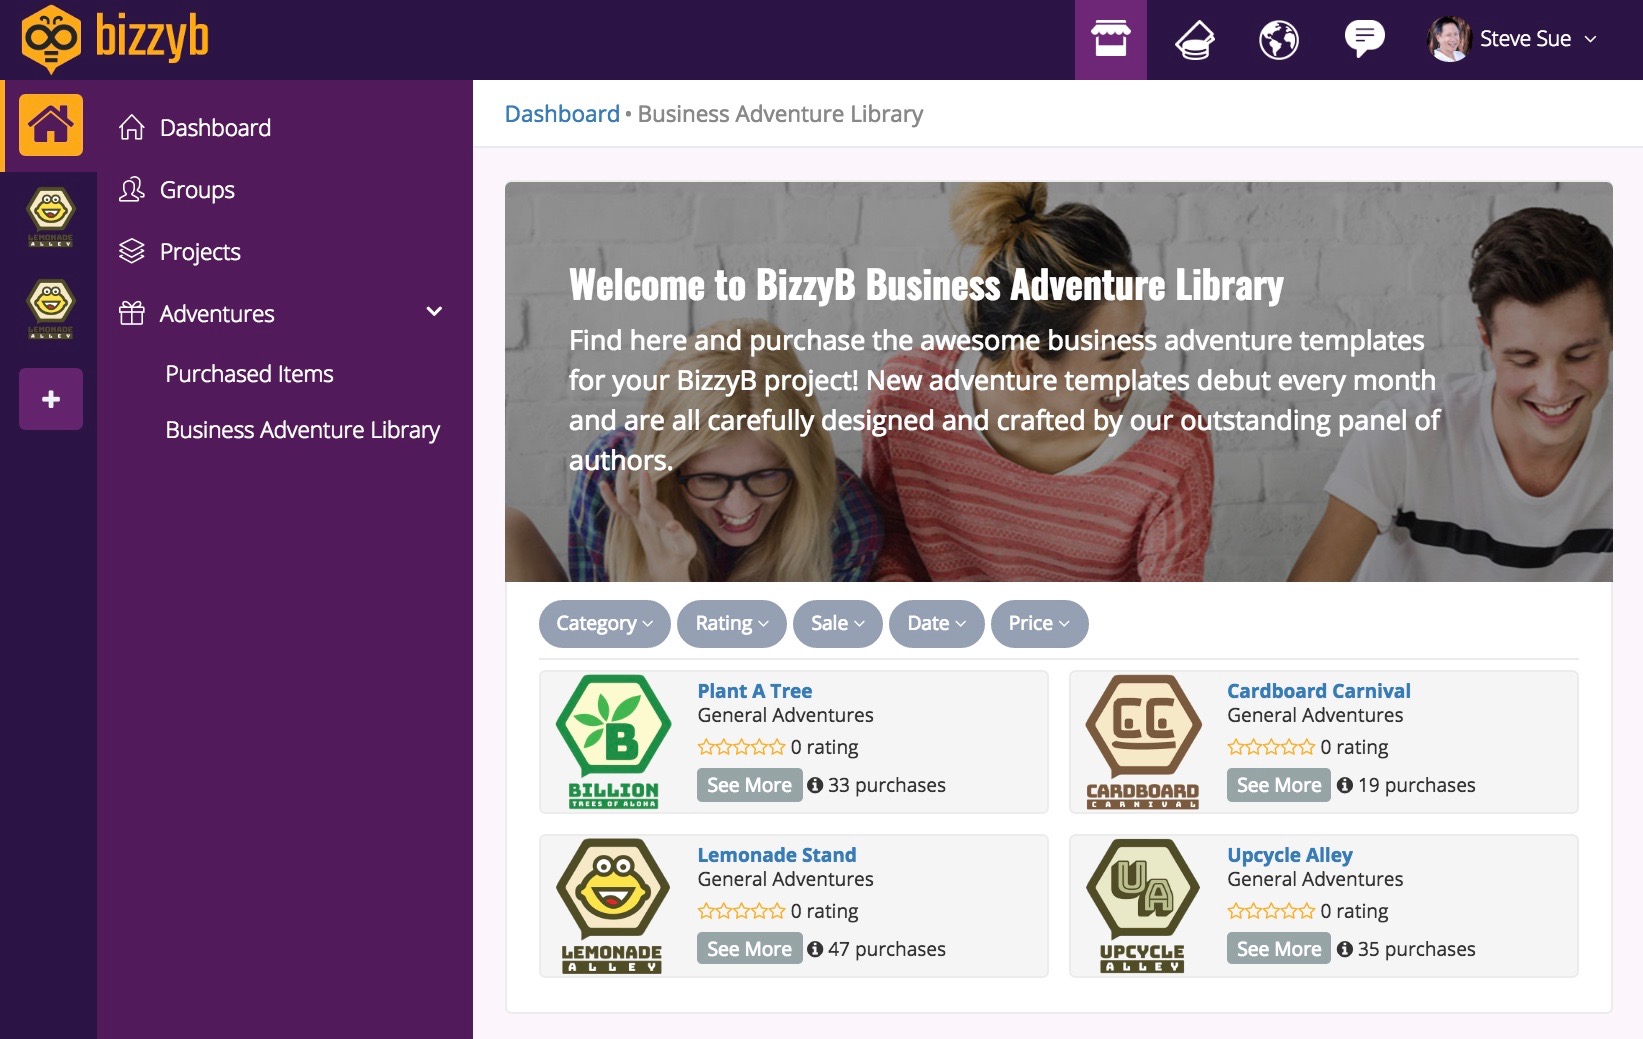Open the Date filter dropdown
Screen dimensions: 1643x1039
[x=937, y=623]
